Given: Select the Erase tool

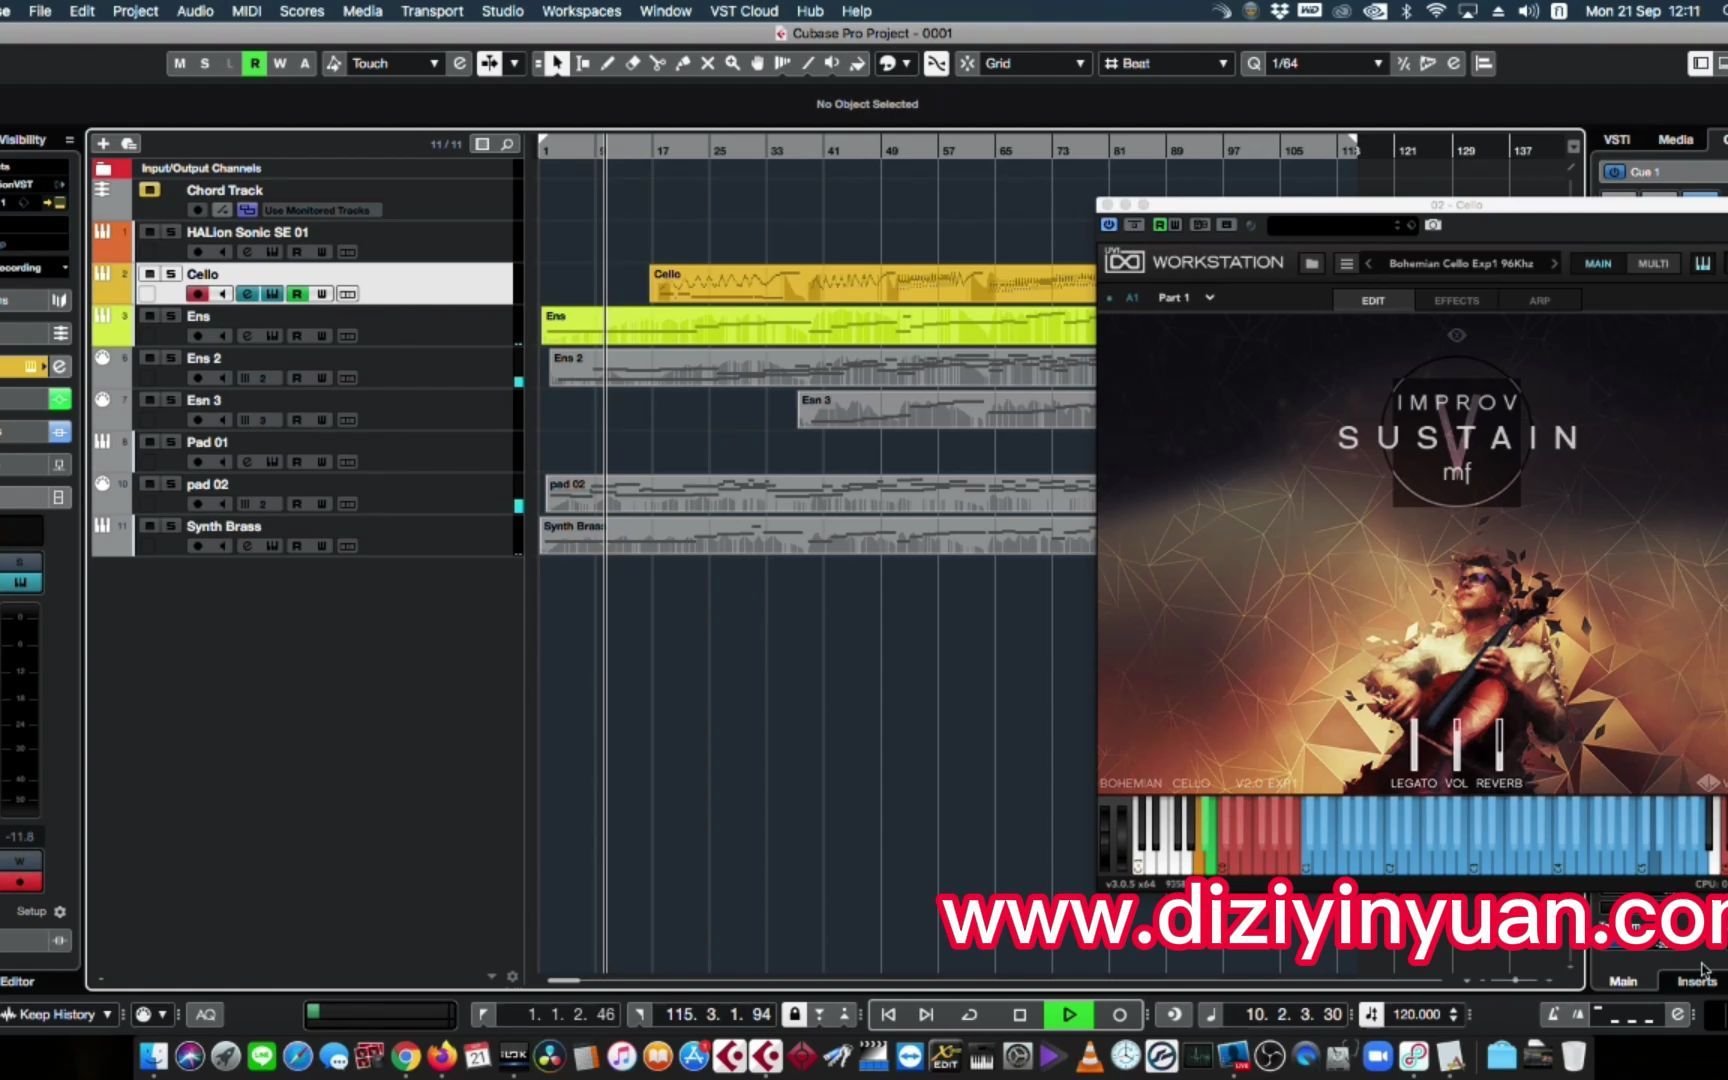Looking at the screenshot, I should point(633,63).
